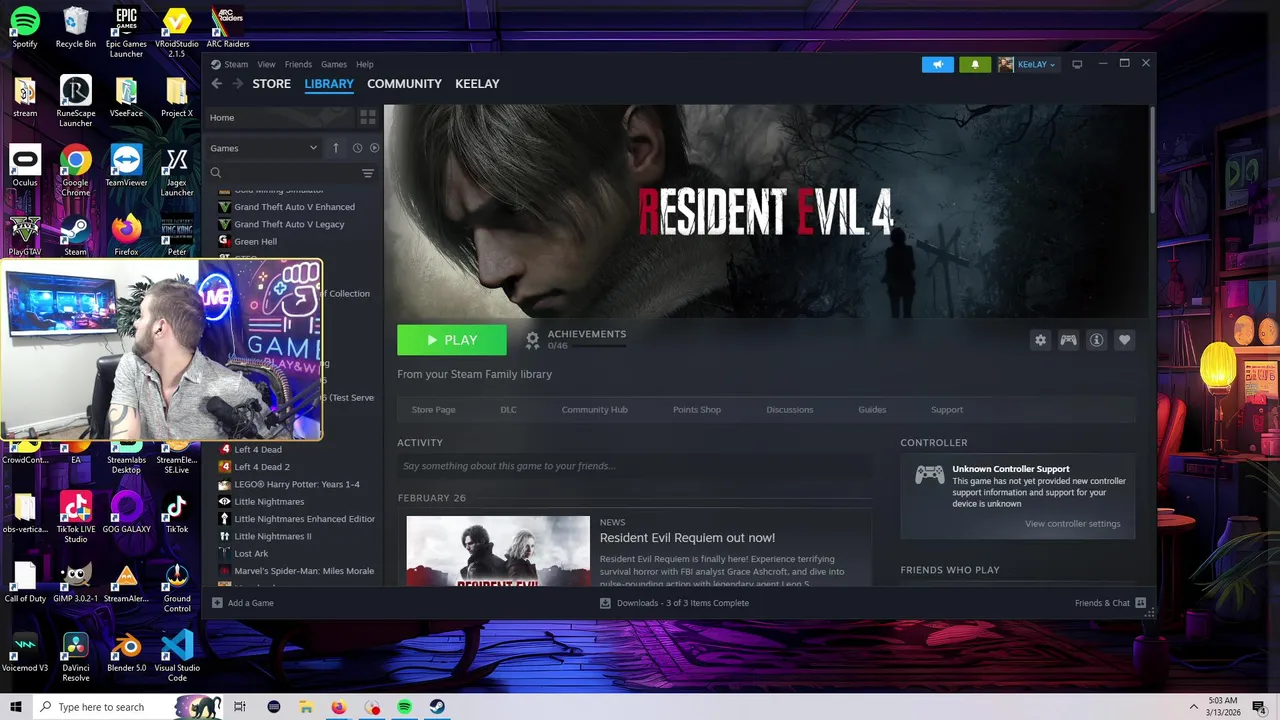The width and height of the screenshot is (1280, 720).
Task: Open Visual Studio Code desktop shortcut
Action: coord(177,657)
